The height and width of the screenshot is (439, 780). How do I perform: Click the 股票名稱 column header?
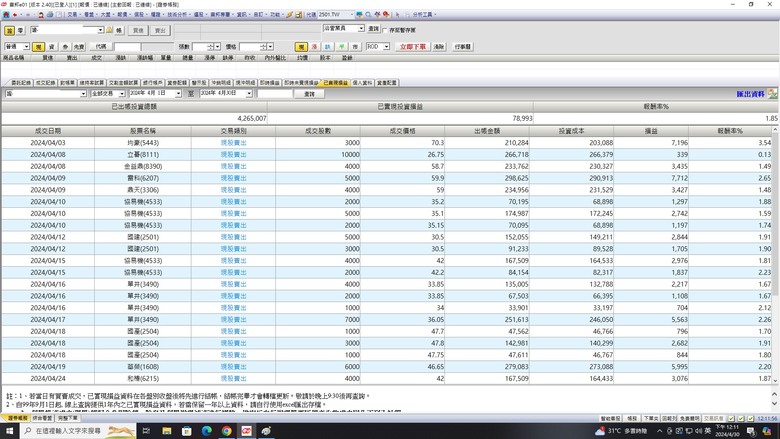click(143, 131)
